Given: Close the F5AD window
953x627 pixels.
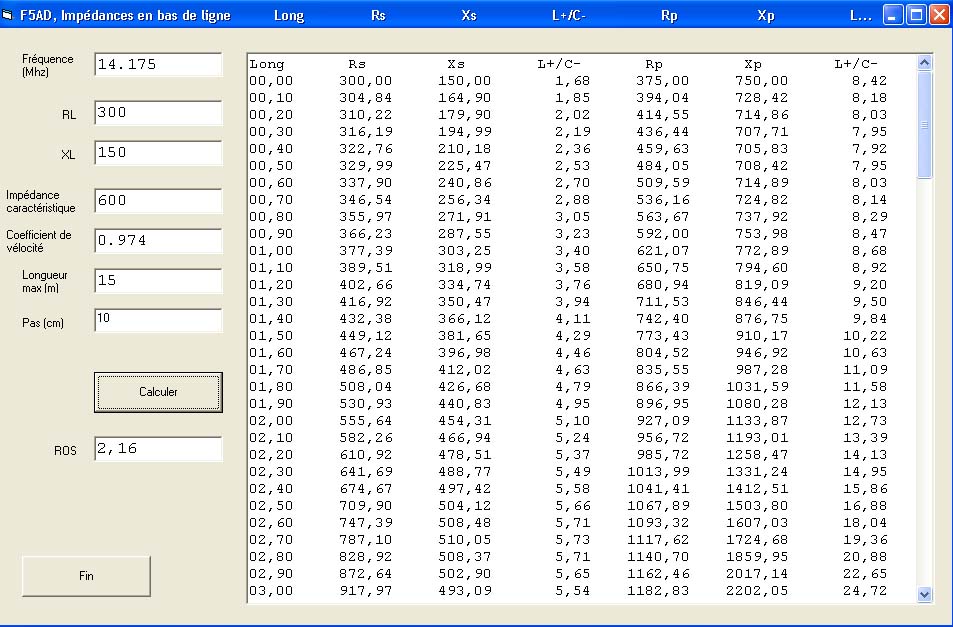Looking at the screenshot, I should coord(939,15).
